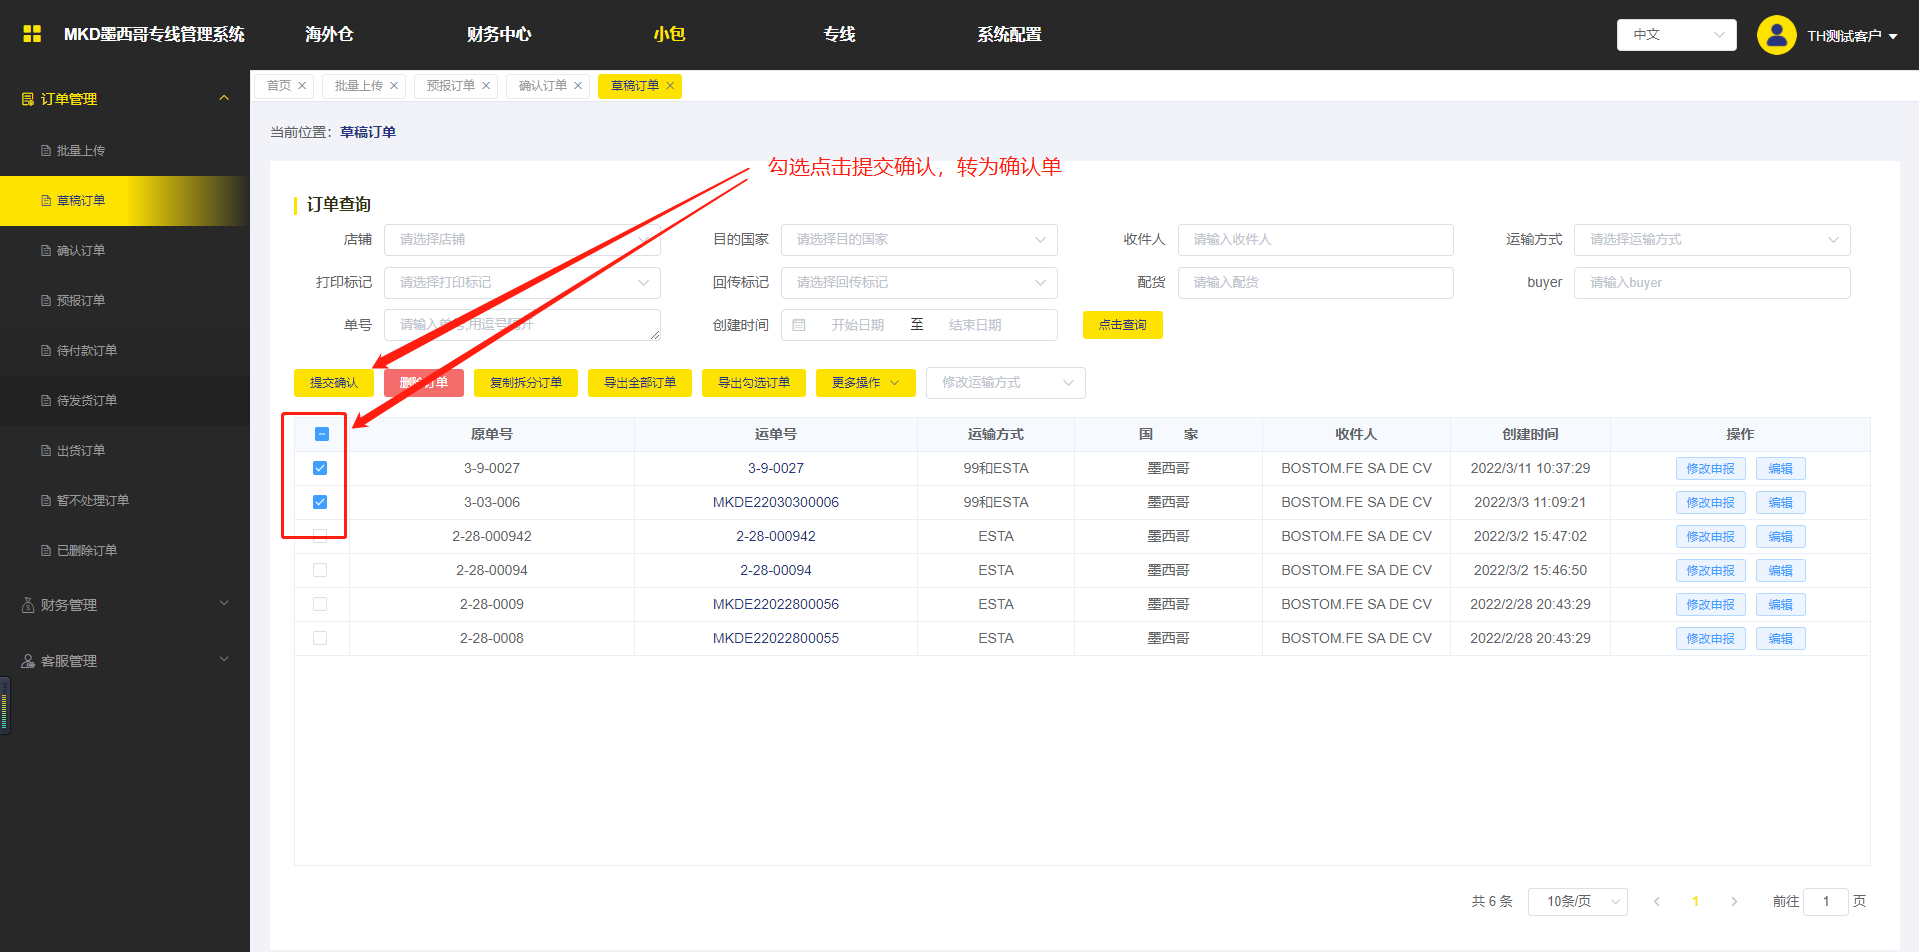Viewport: 1919px width, 952px height.
Task: Click the 财务管理 sidebar icon
Action: tap(28, 605)
